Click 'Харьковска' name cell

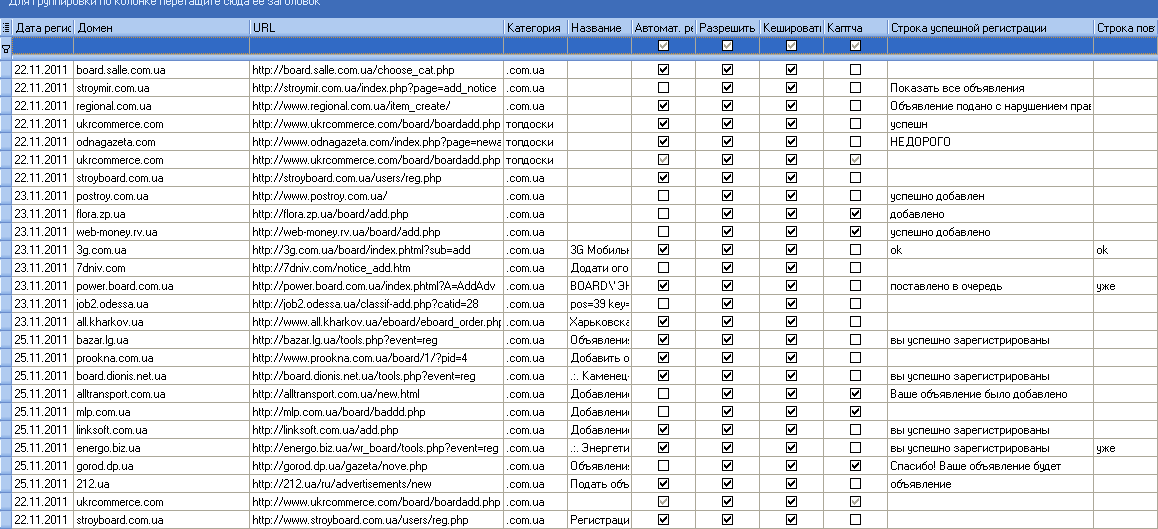click(x=599, y=322)
